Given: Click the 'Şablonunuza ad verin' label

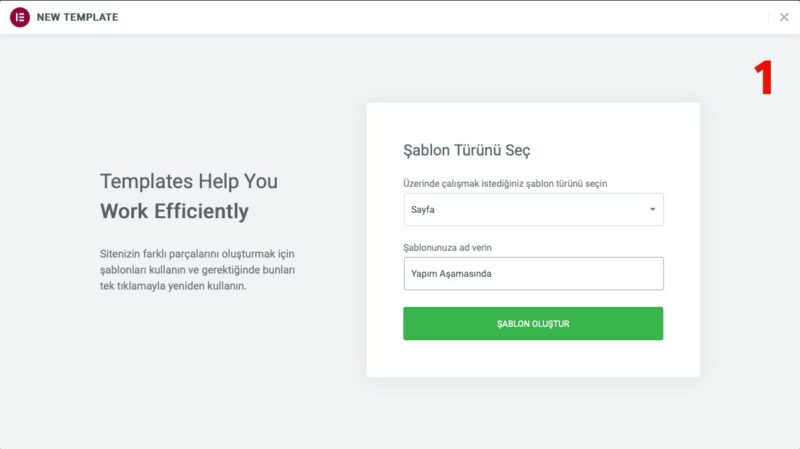Looking at the screenshot, I should click(x=450, y=247).
